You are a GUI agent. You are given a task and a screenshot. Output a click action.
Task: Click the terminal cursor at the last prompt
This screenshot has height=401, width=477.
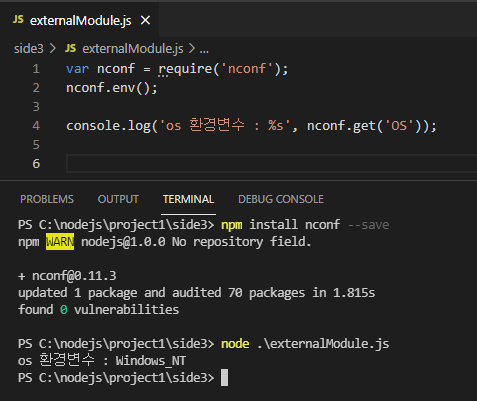(x=225, y=378)
